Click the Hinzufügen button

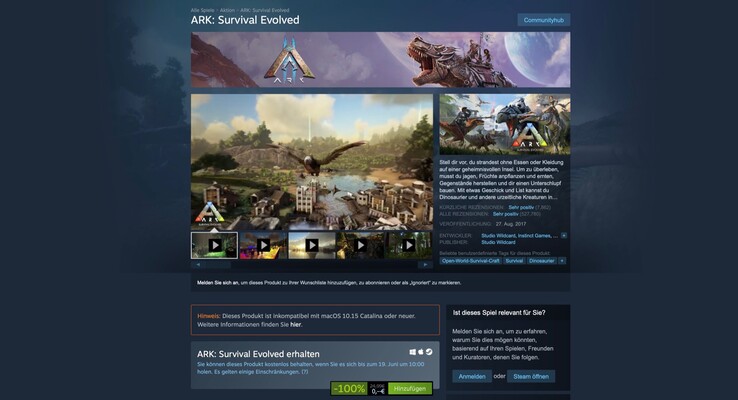pyautogui.click(x=410, y=389)
